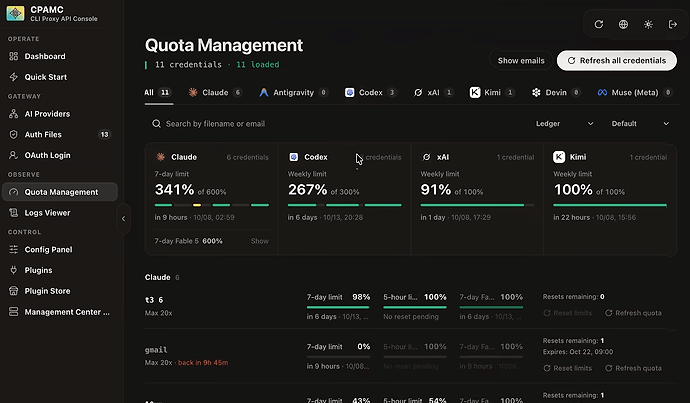Open the Ledger view dropdown
Image resolution: width=690 pixels, height=403 pixels.
tap(564, 124)
